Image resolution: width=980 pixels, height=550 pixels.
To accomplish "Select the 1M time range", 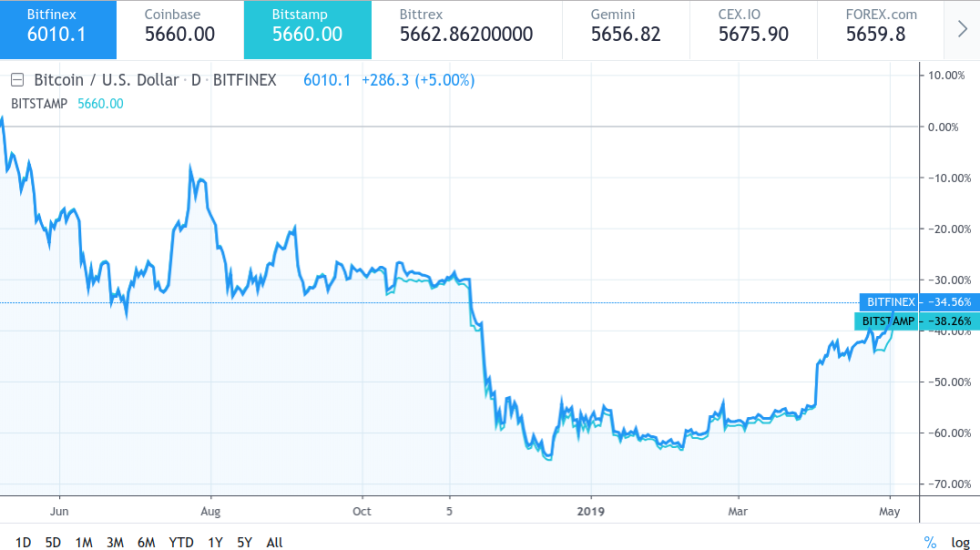I will pos(84,542).
